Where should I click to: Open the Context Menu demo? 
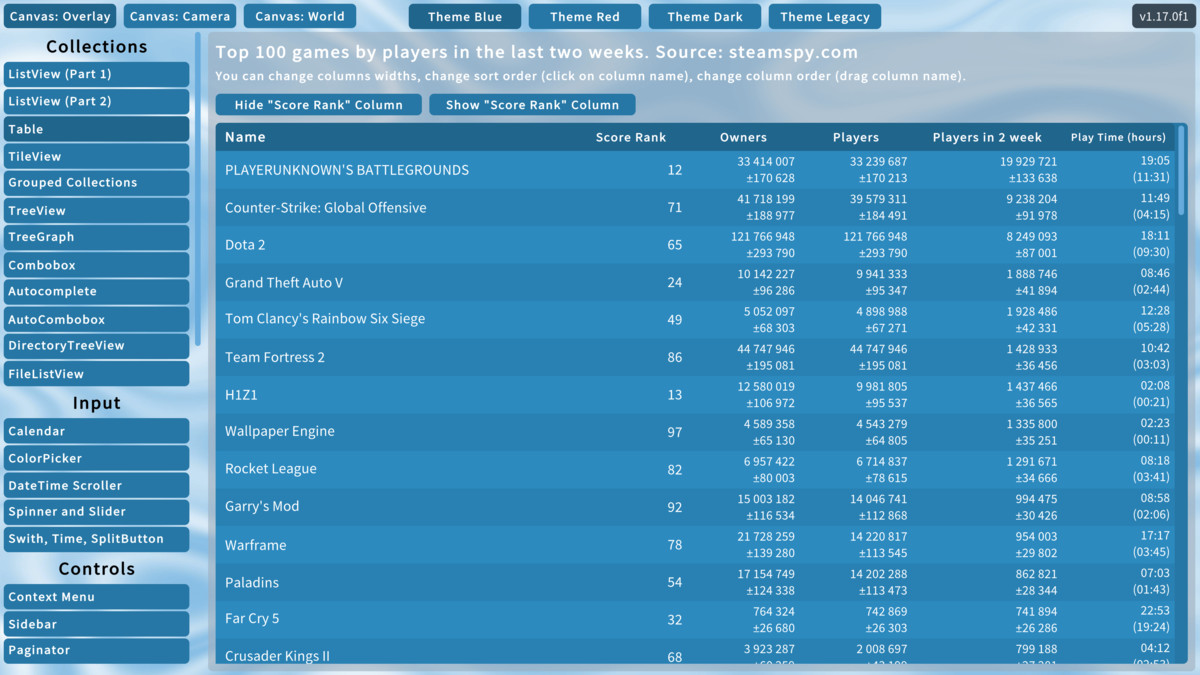(x=96, y=597)
